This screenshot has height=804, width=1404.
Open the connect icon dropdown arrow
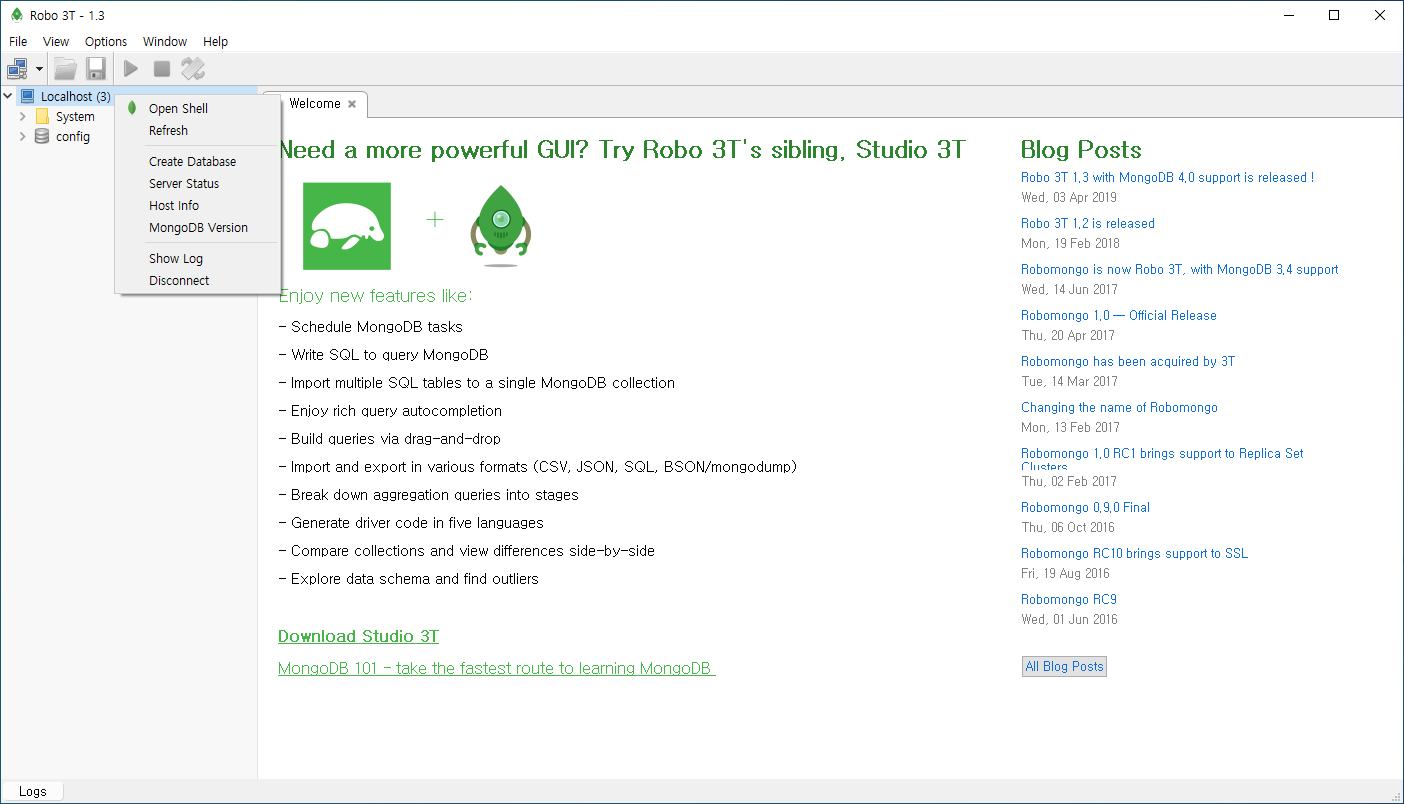coord(40,69)
